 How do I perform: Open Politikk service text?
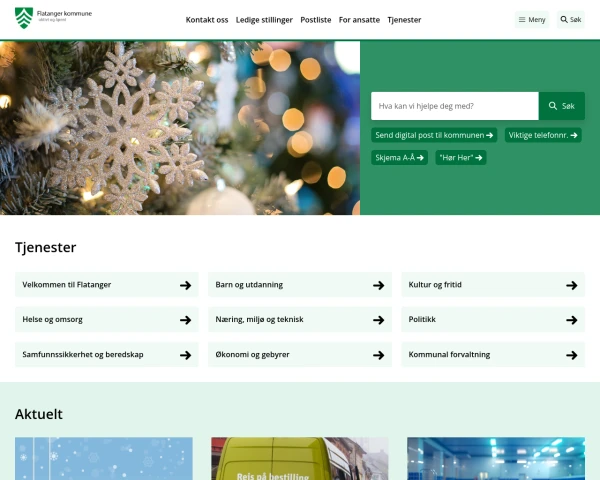422,319
